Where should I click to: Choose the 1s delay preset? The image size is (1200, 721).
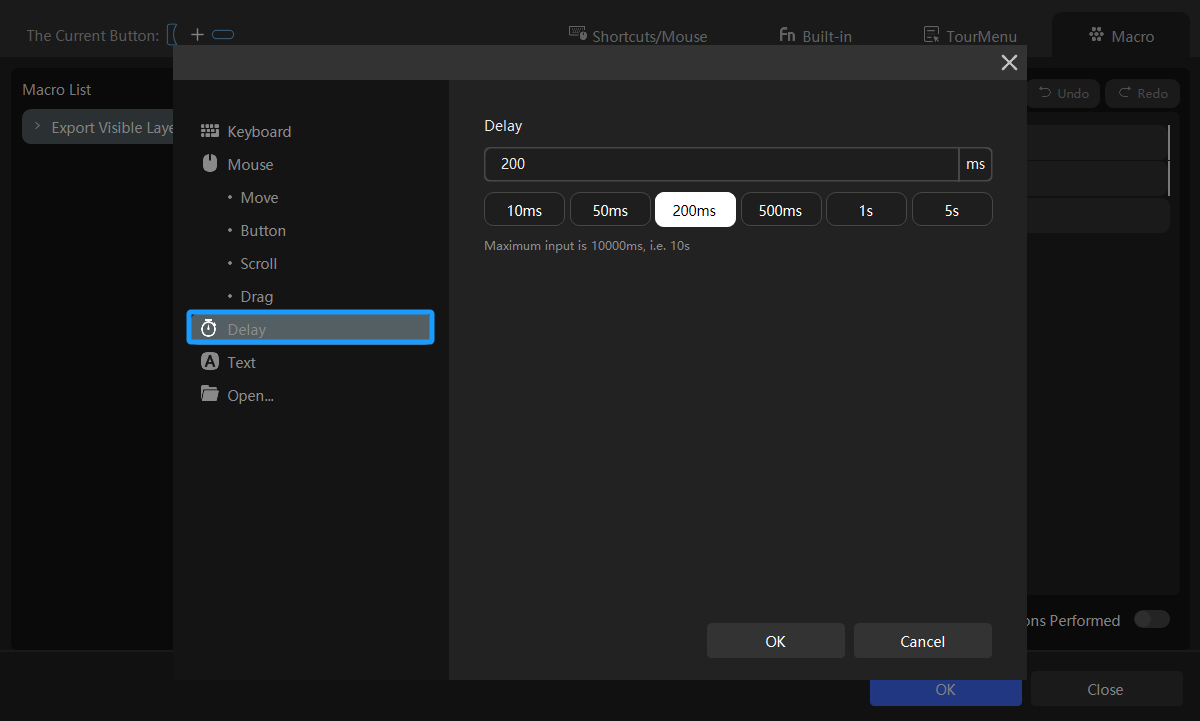pyautogui.click(x=866, y=210)
